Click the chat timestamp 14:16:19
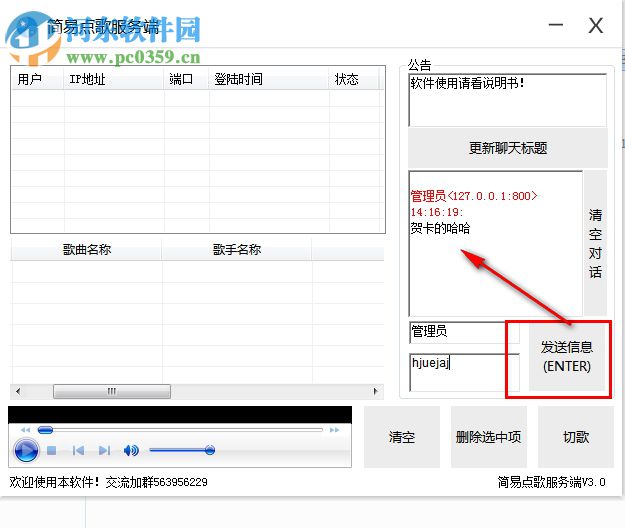The height and width of the screenshot is (528, 625). 436,212
